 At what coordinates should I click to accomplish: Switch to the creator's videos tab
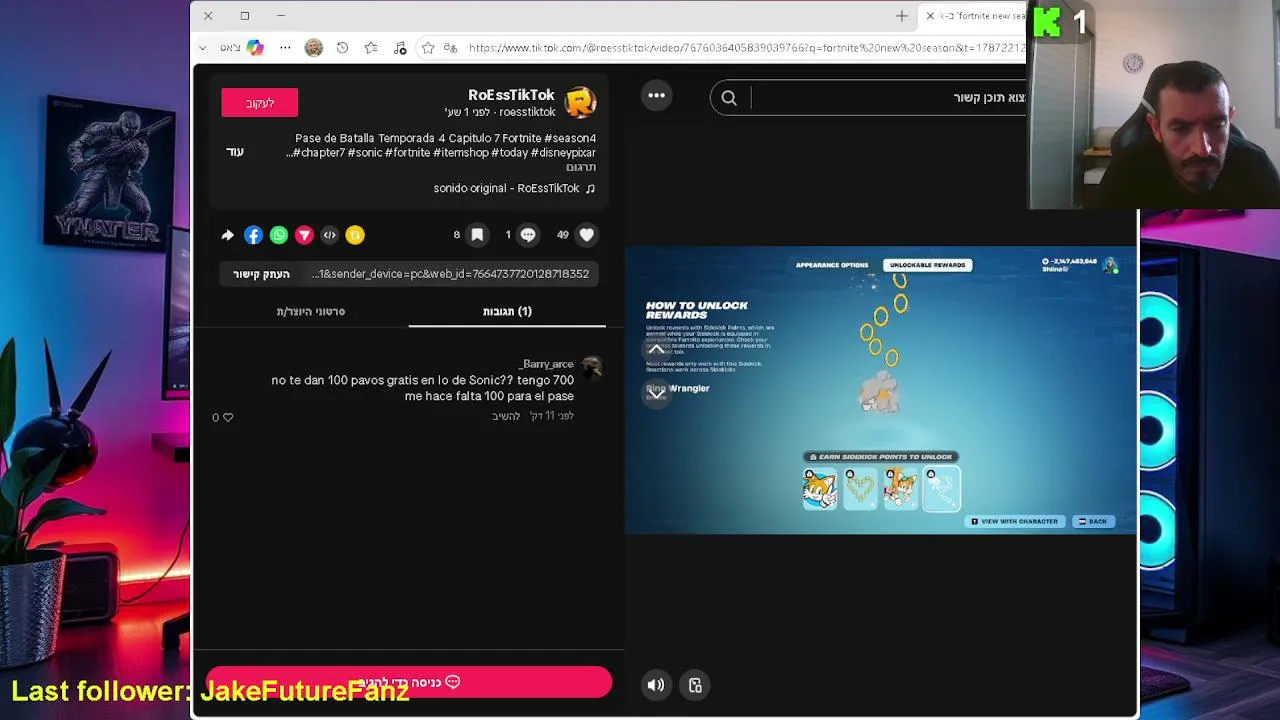click(311, 311)
